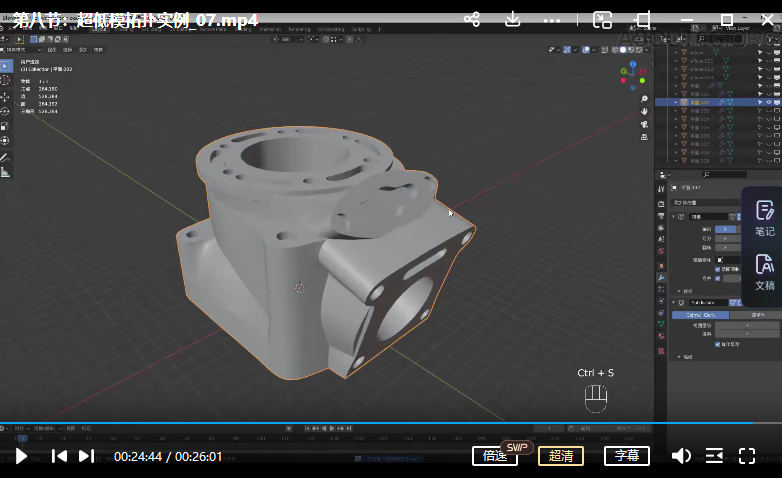This screenshot has width=782, height=478.
Task: Enter fullscreen with the bottom-right icon
Action: pos(747,456)
